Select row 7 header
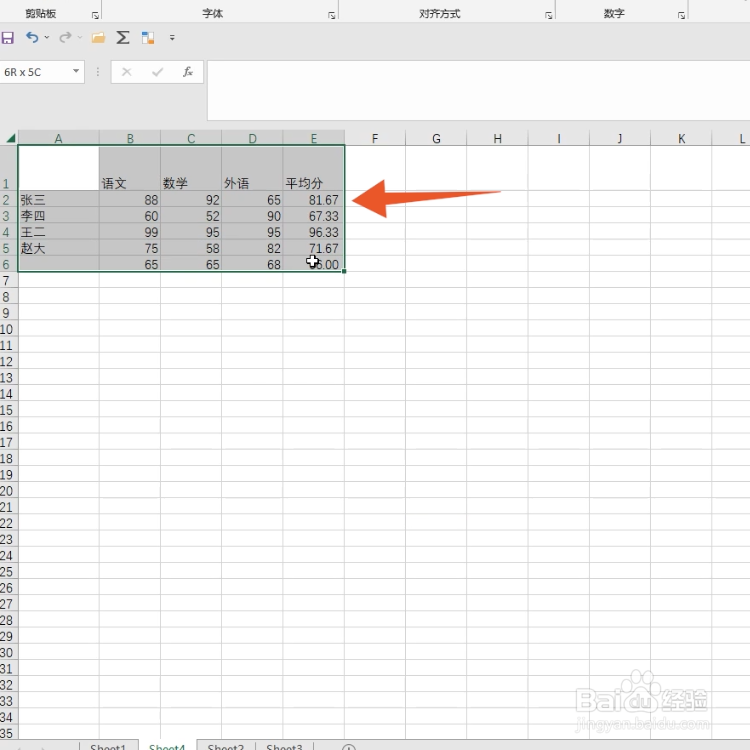The height and width of the screenshot is (750, 750). tap(9, 280)
